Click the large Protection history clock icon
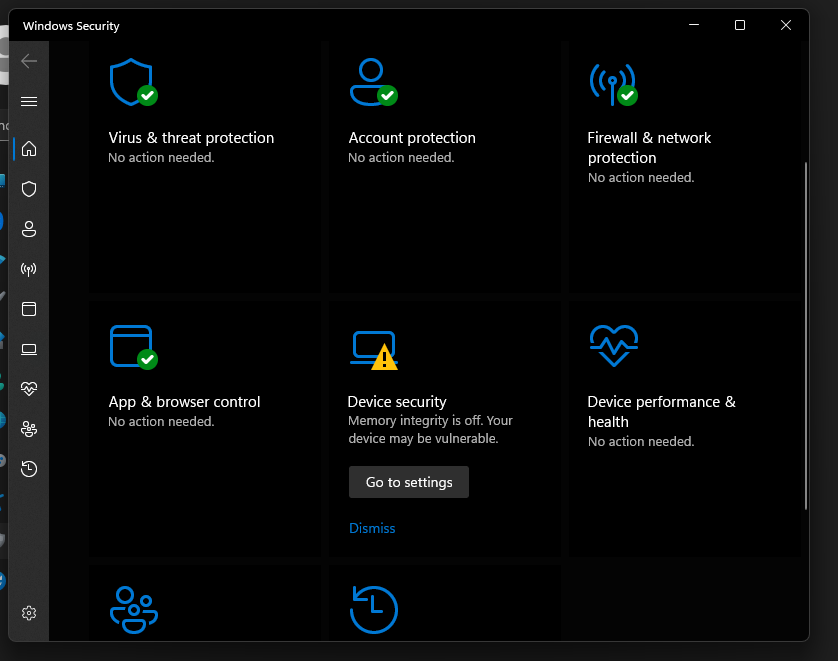Screen dimensions: 838x661 click(374, 610)
